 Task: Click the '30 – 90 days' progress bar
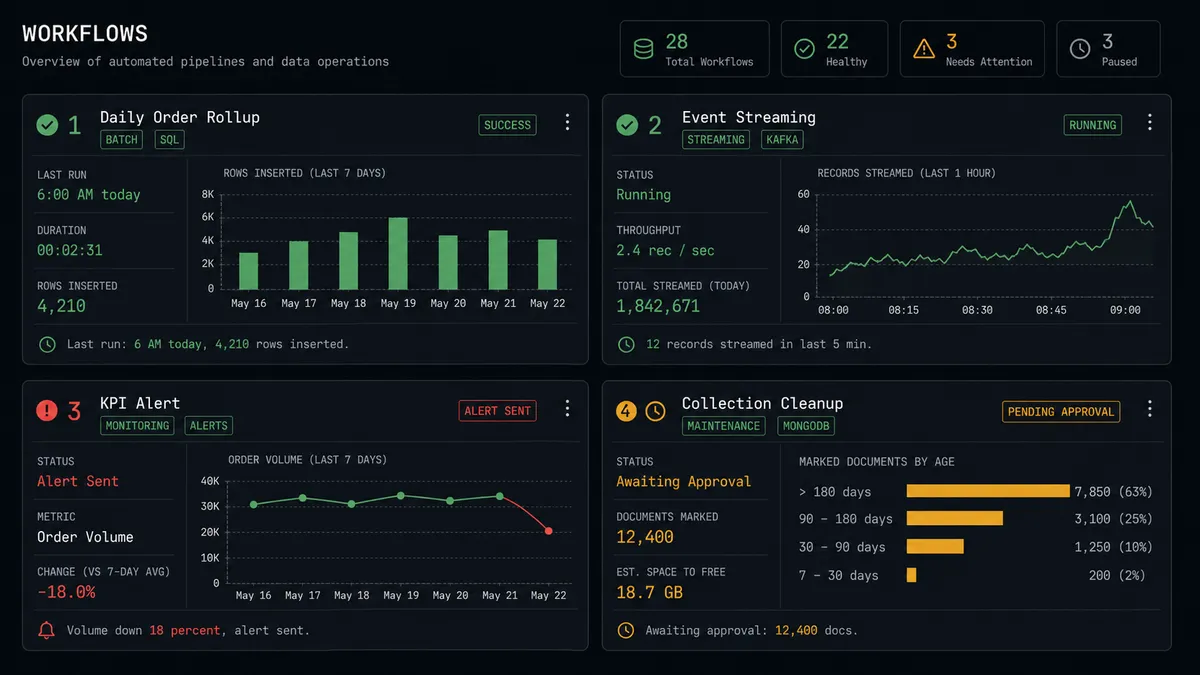click(935, 546)
